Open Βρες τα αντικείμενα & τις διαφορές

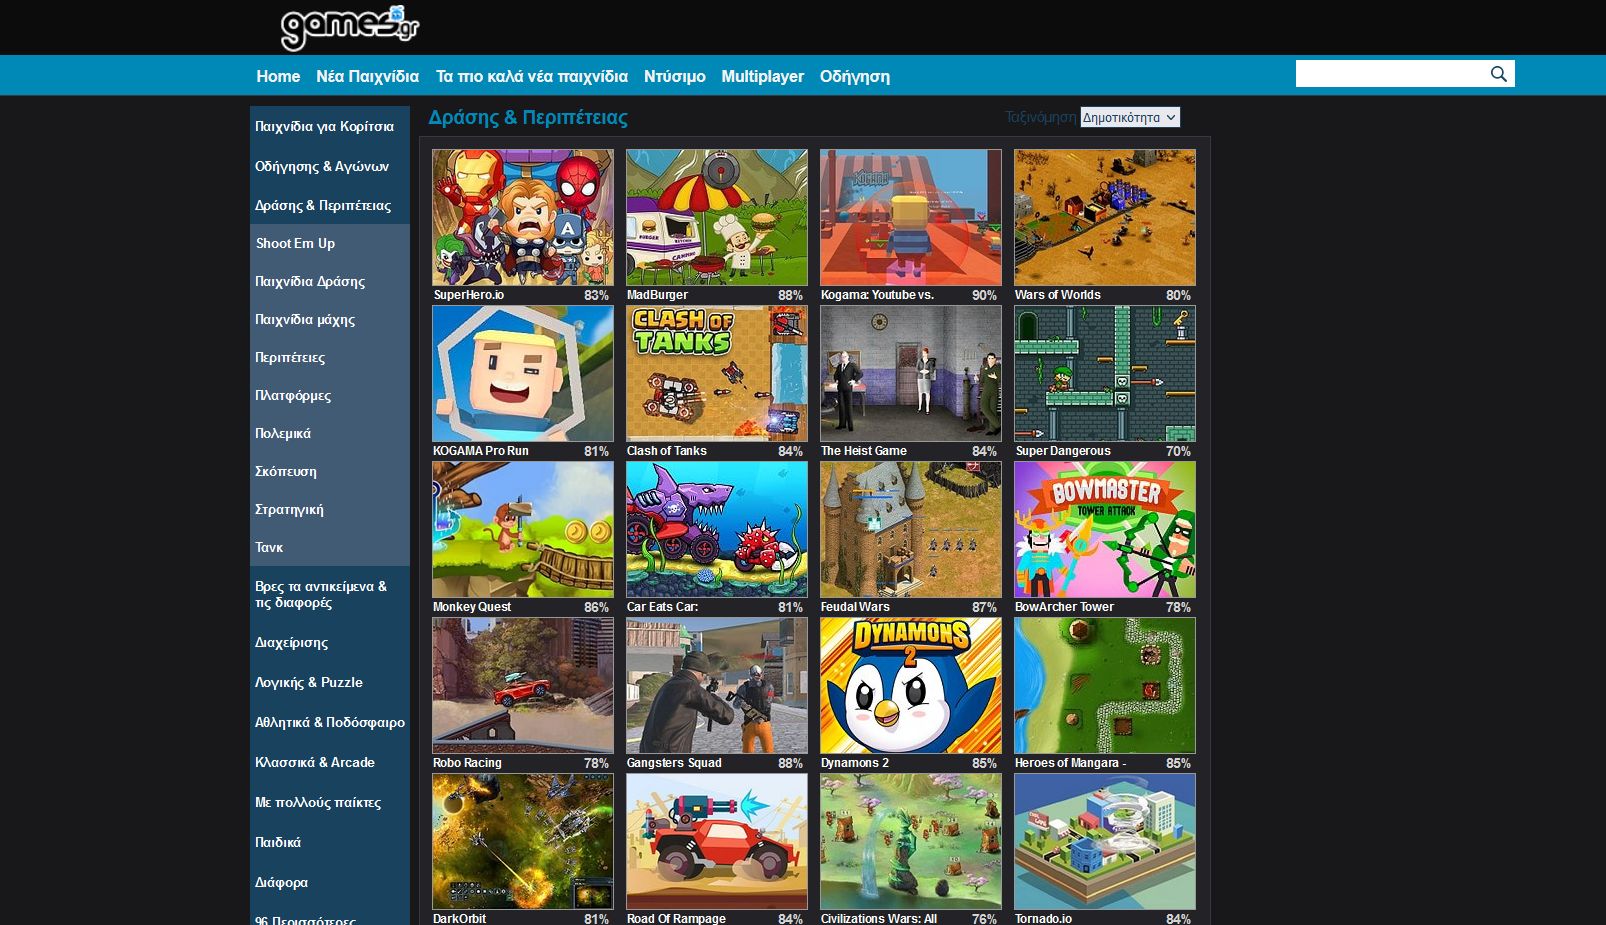tap(330, 594)
